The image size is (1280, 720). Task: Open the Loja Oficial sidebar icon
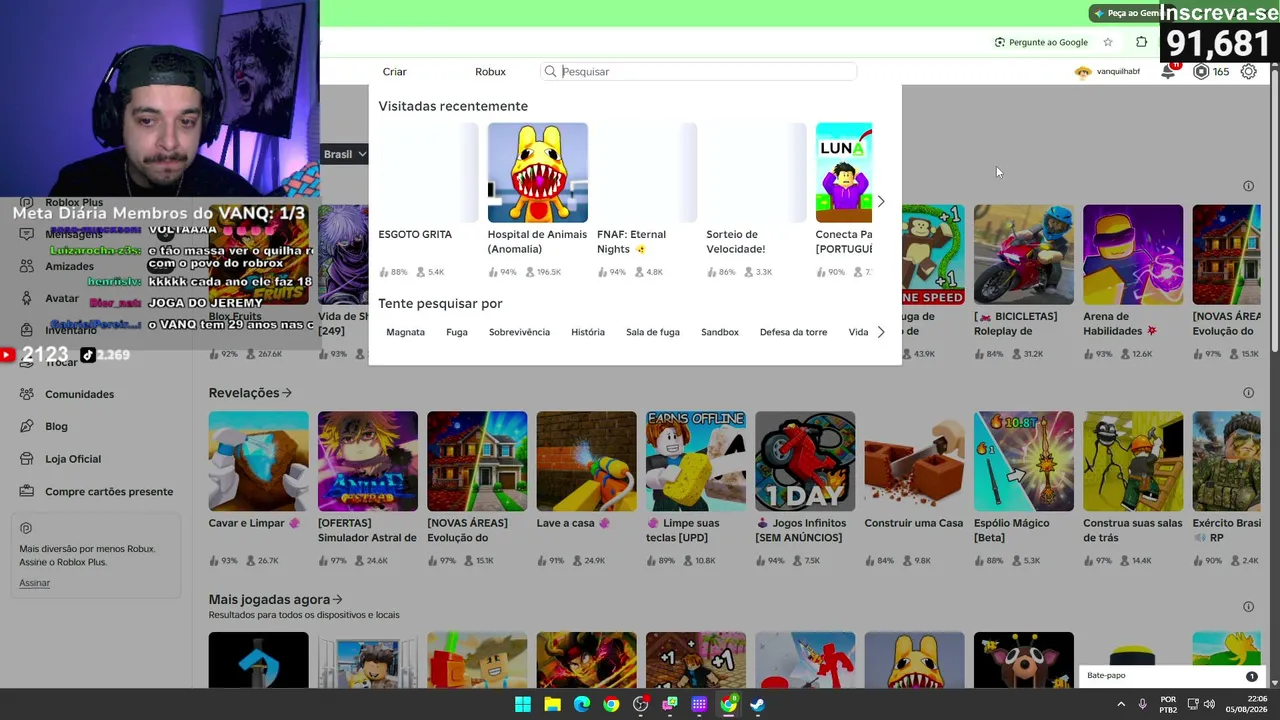point(27,459)
